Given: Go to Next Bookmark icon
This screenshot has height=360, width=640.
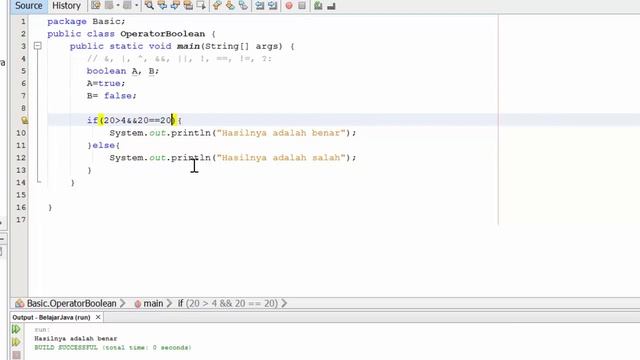Looking at the screenshot, I should 230,5.
